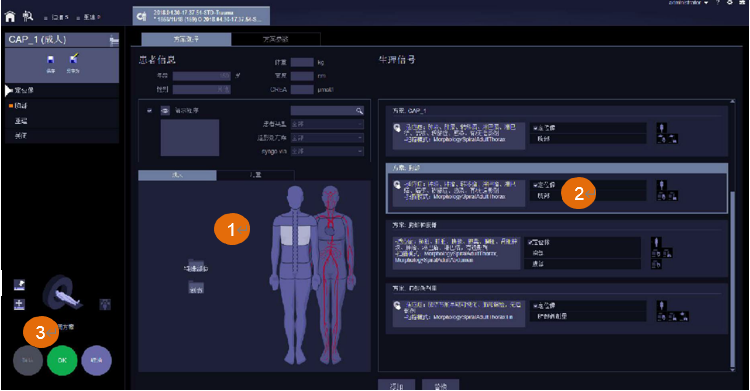The width and height of the screenshot is (750, 391).
Task: Select the open patient tab with CT icon
Action: point(201,16)
